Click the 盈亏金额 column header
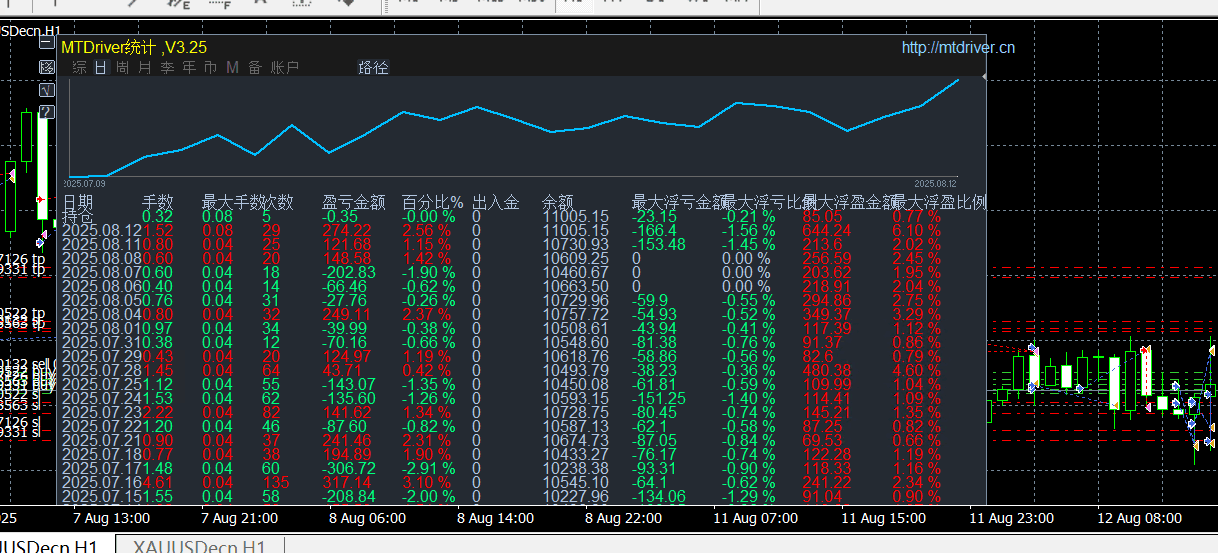 click(353, 203)
